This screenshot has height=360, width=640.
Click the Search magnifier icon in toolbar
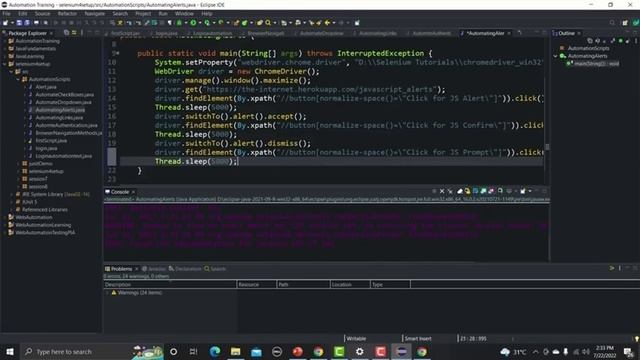tap(268, 23)
